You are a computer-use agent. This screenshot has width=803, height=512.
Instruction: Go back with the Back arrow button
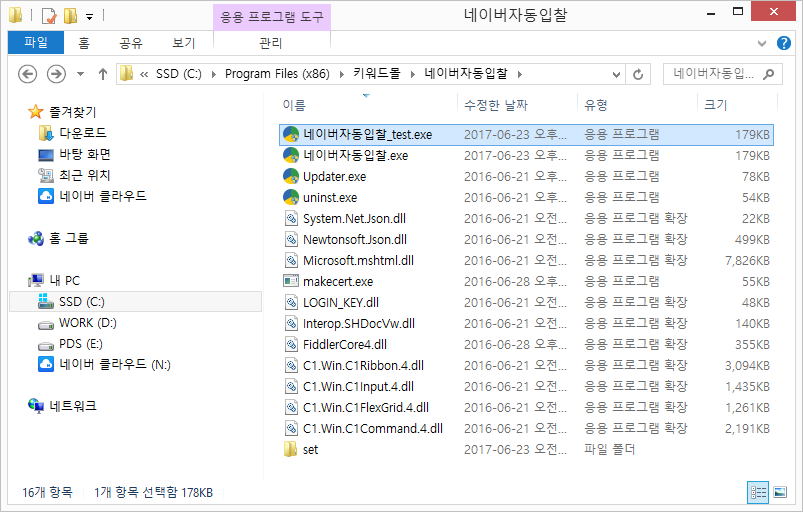(x=28, y=74)
